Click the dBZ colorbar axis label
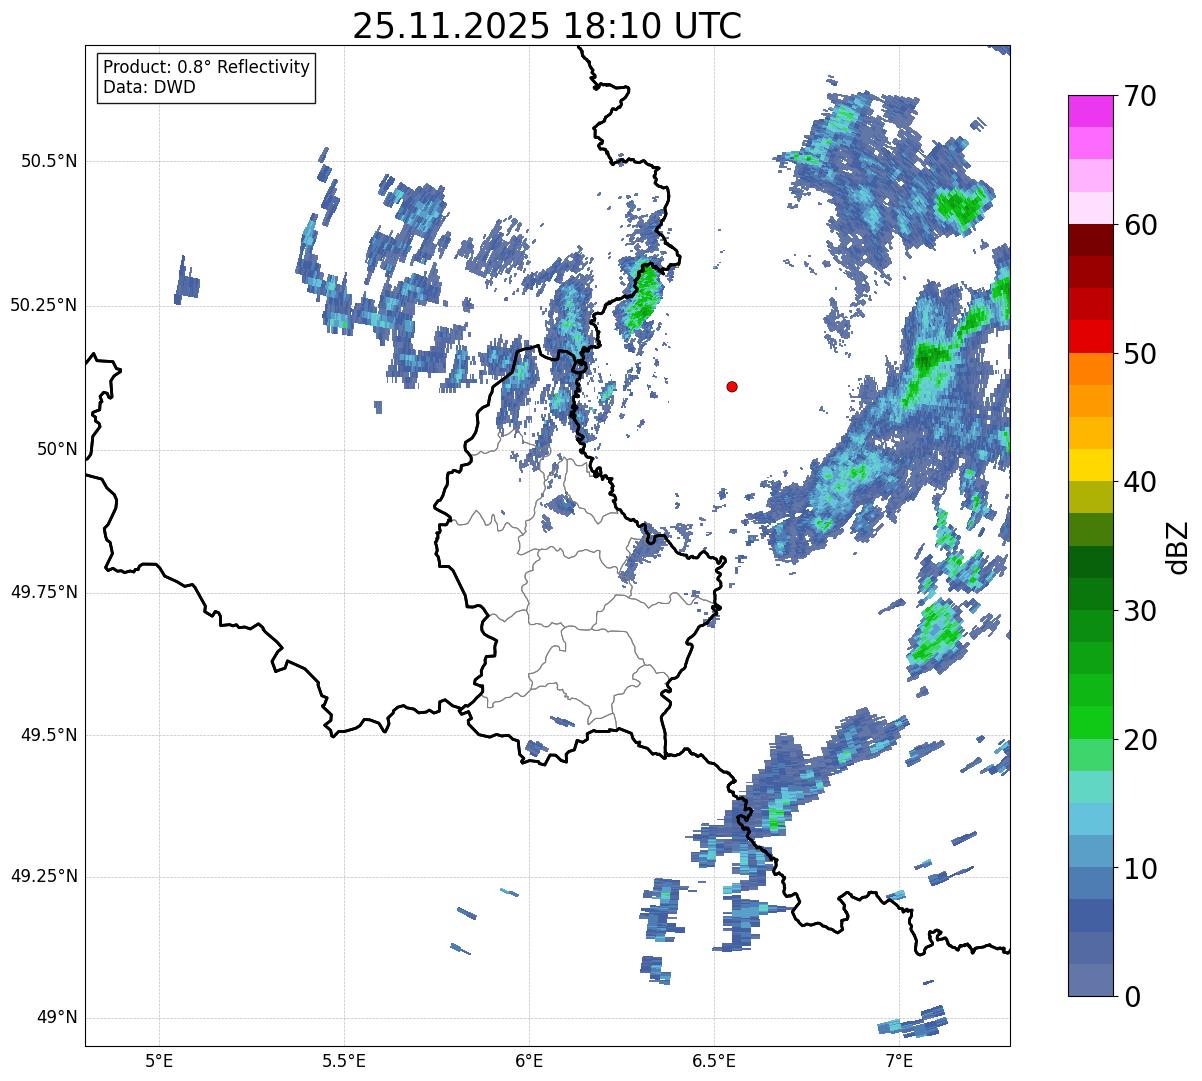 (1178, 546)
